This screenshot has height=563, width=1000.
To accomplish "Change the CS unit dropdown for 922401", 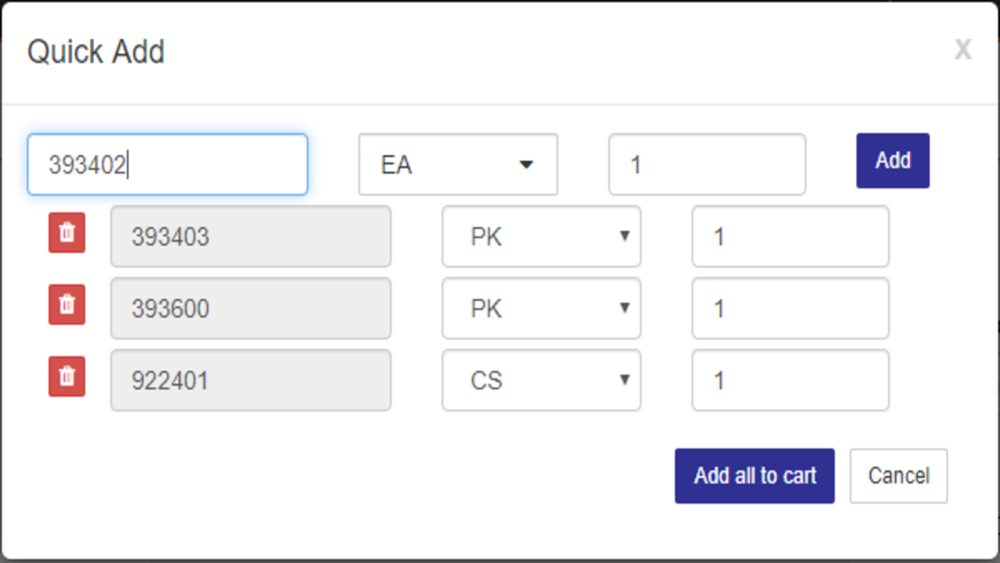I will pos(541,381).
